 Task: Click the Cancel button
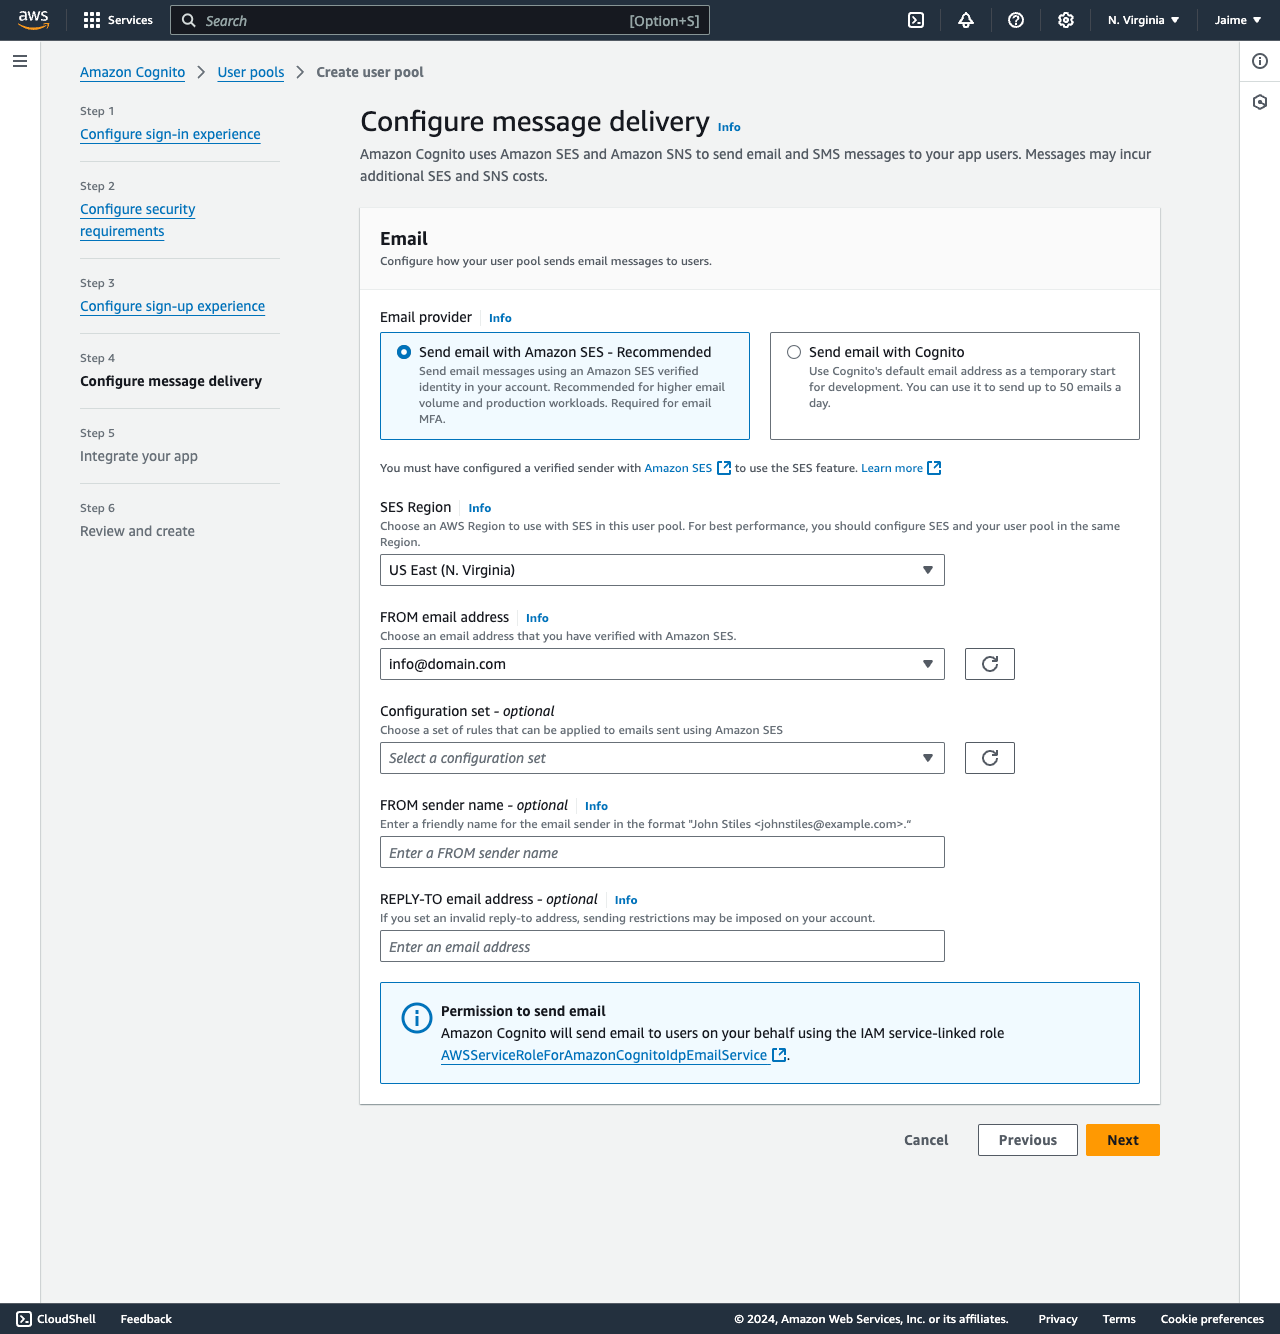pos(926,1140)
